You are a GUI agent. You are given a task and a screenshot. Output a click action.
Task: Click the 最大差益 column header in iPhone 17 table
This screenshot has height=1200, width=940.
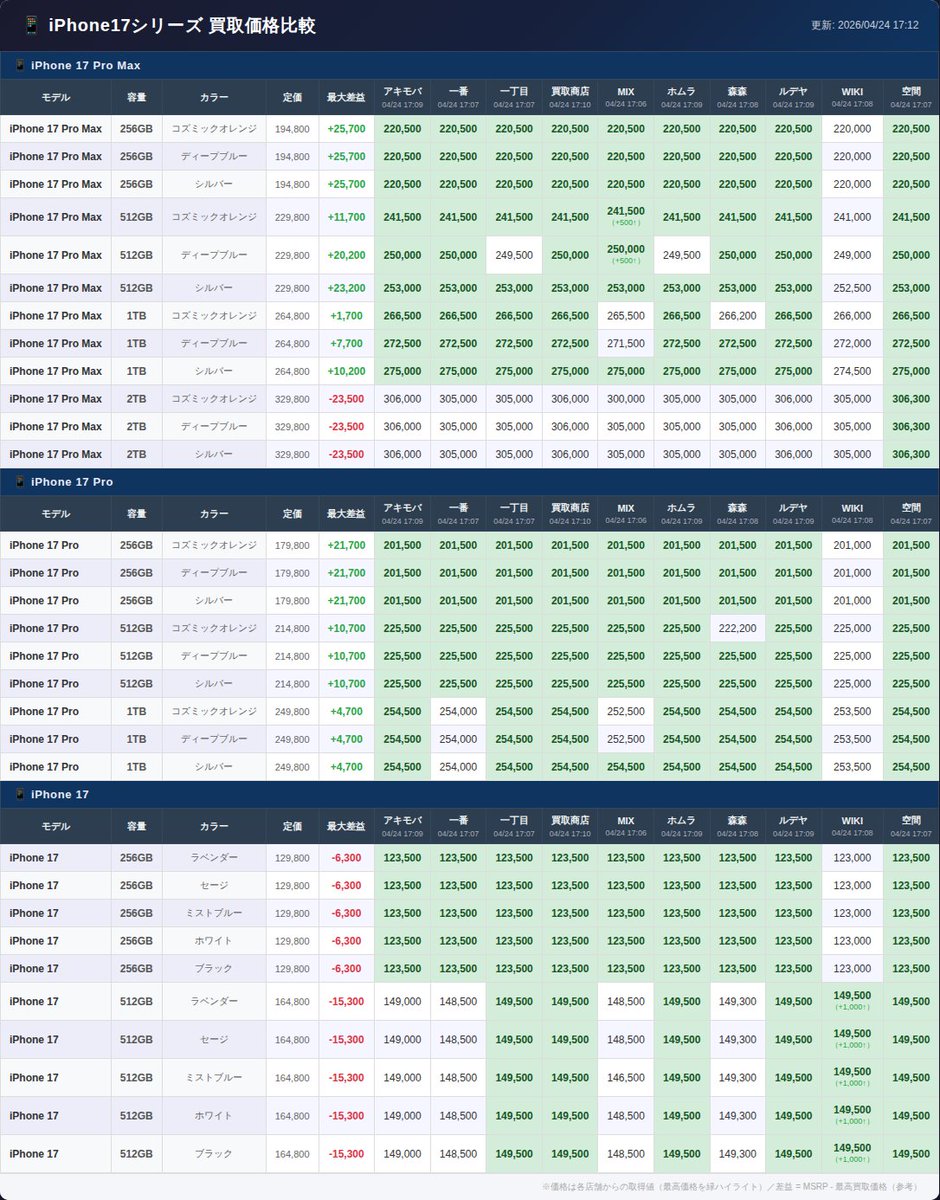coord(346,827)
